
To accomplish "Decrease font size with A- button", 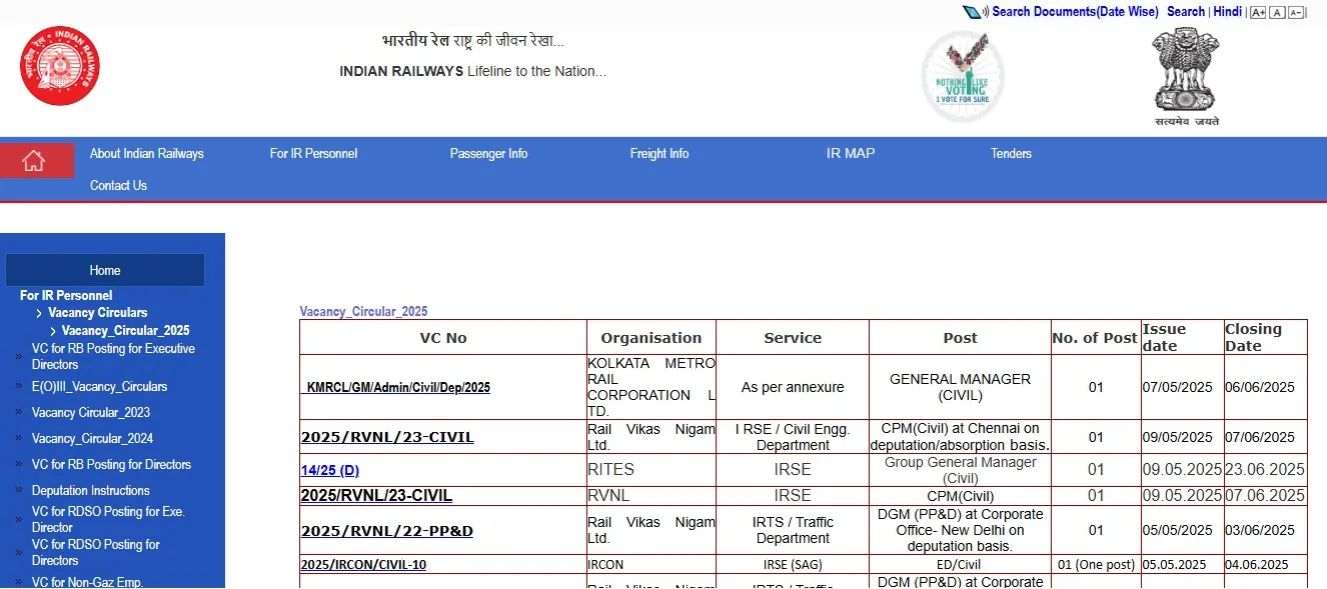I will [x=1296, y=12].
